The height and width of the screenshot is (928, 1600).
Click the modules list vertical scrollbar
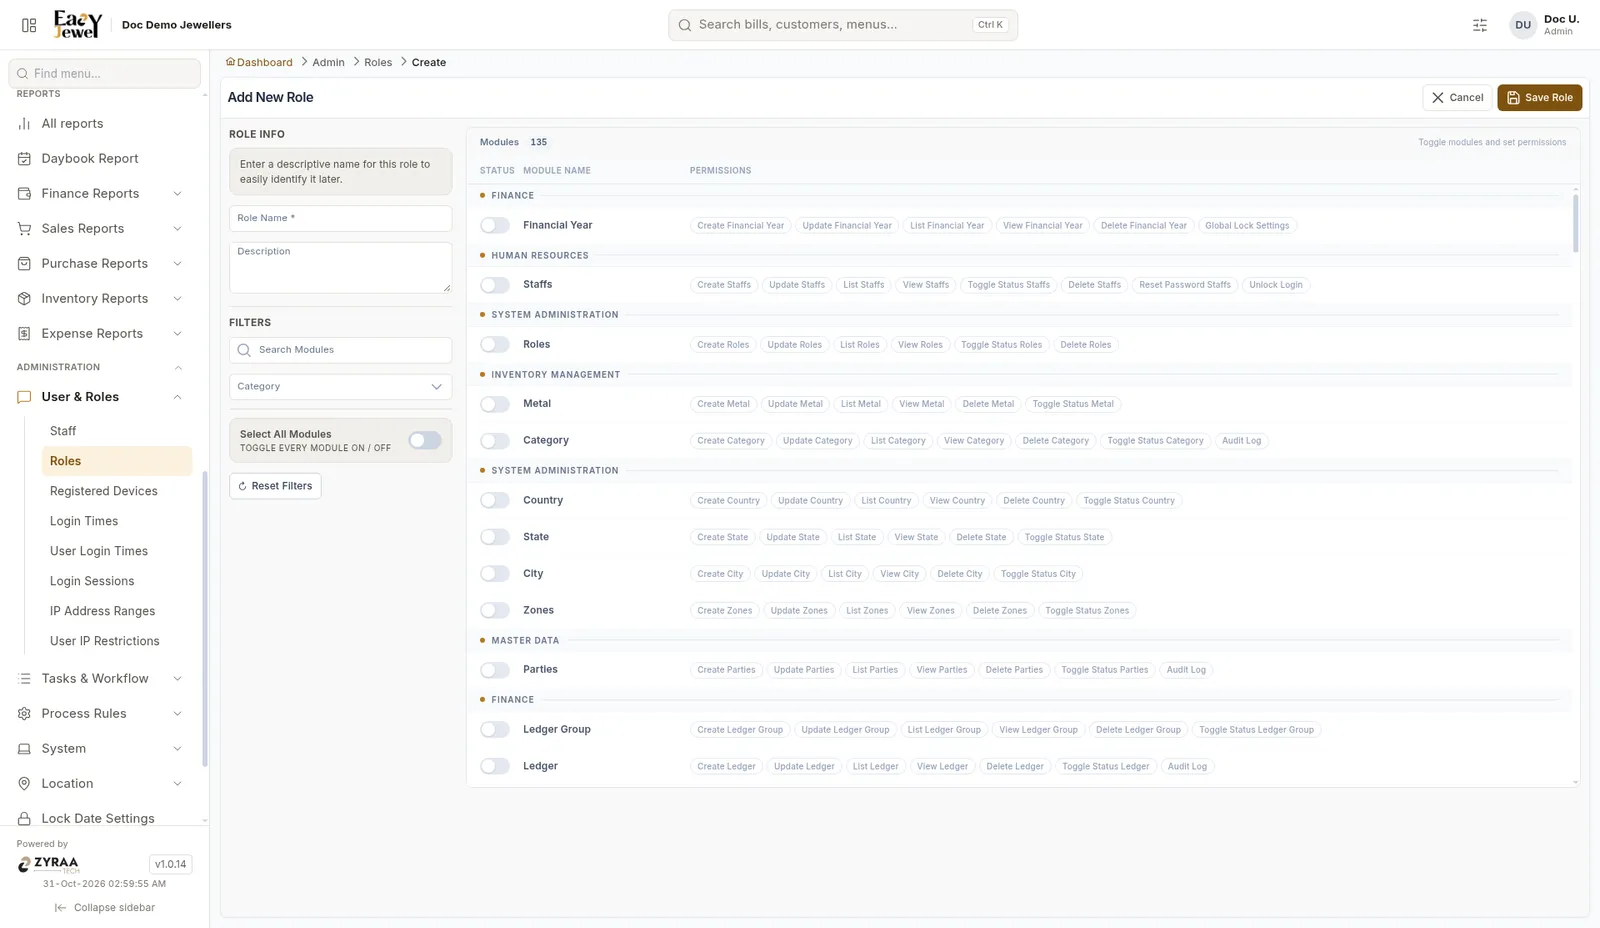click(x=1576, y=224)
